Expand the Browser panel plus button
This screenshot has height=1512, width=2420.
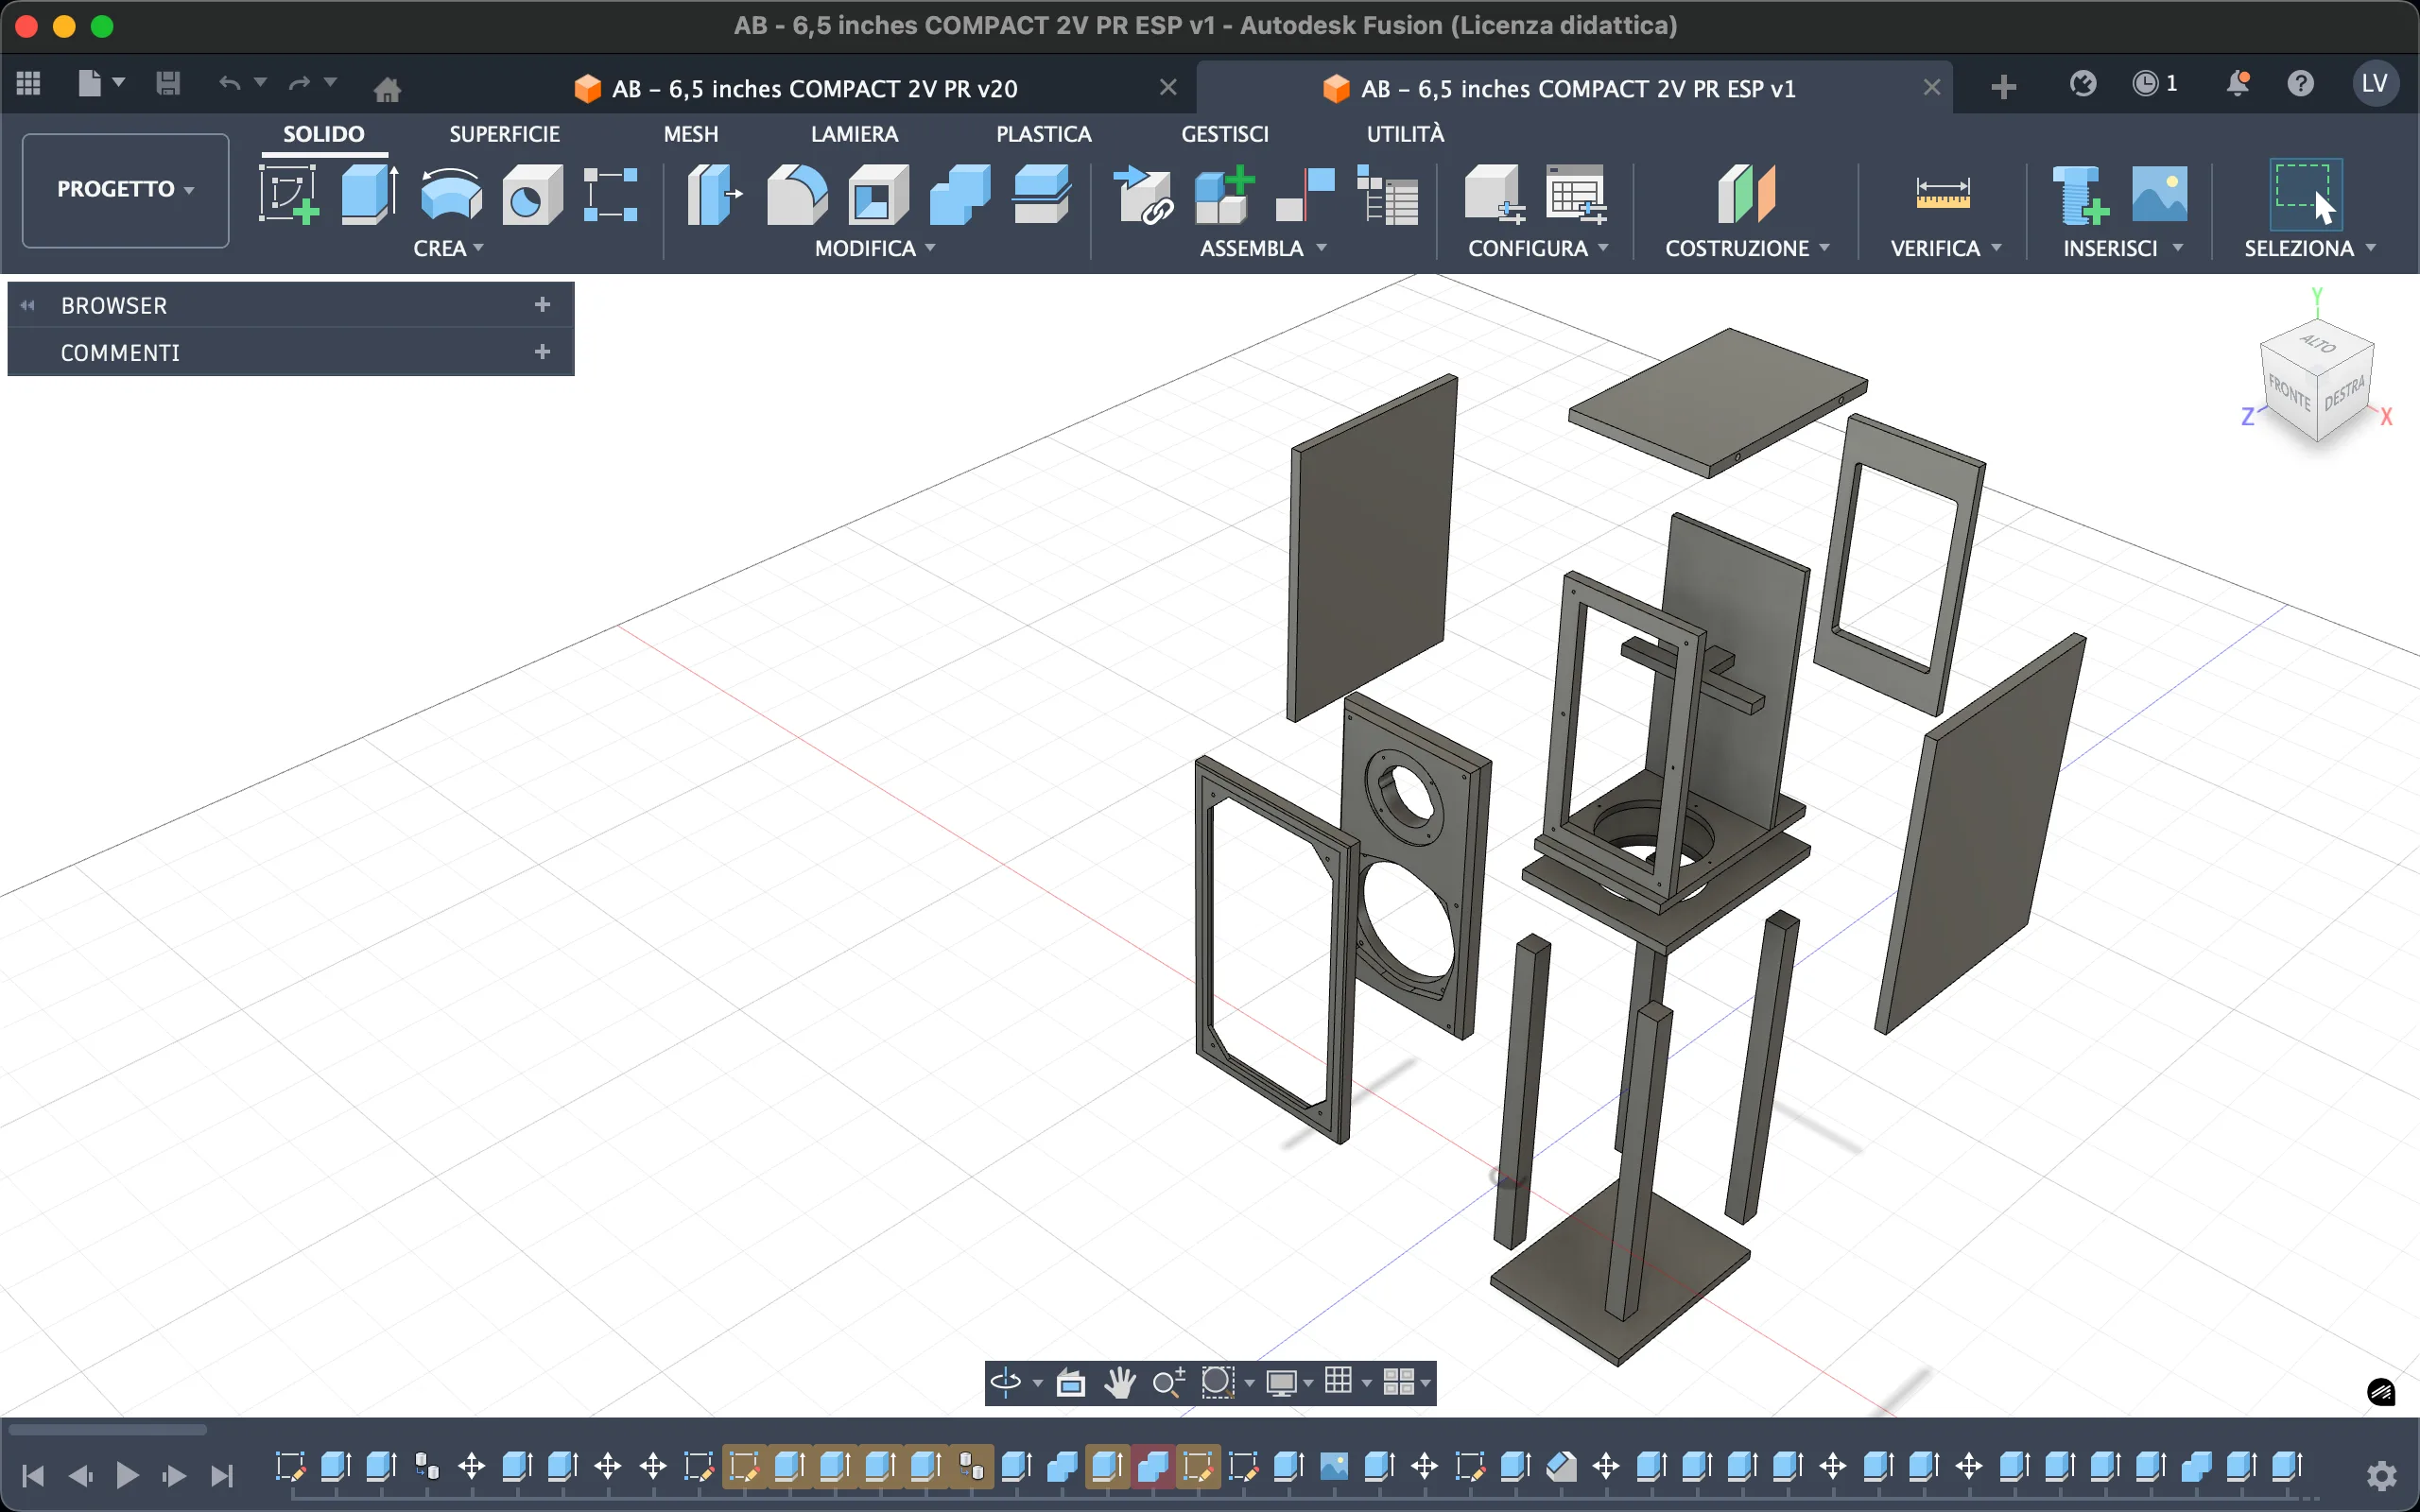pyautogui.click(x=542, y=304)
